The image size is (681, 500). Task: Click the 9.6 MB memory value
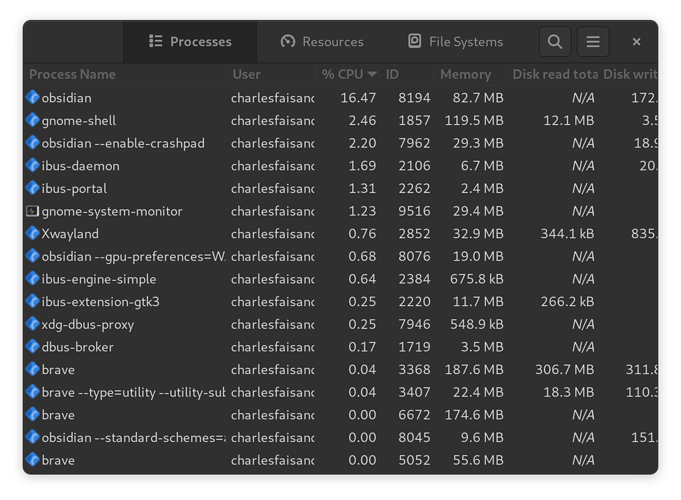[x=482, y=438]
